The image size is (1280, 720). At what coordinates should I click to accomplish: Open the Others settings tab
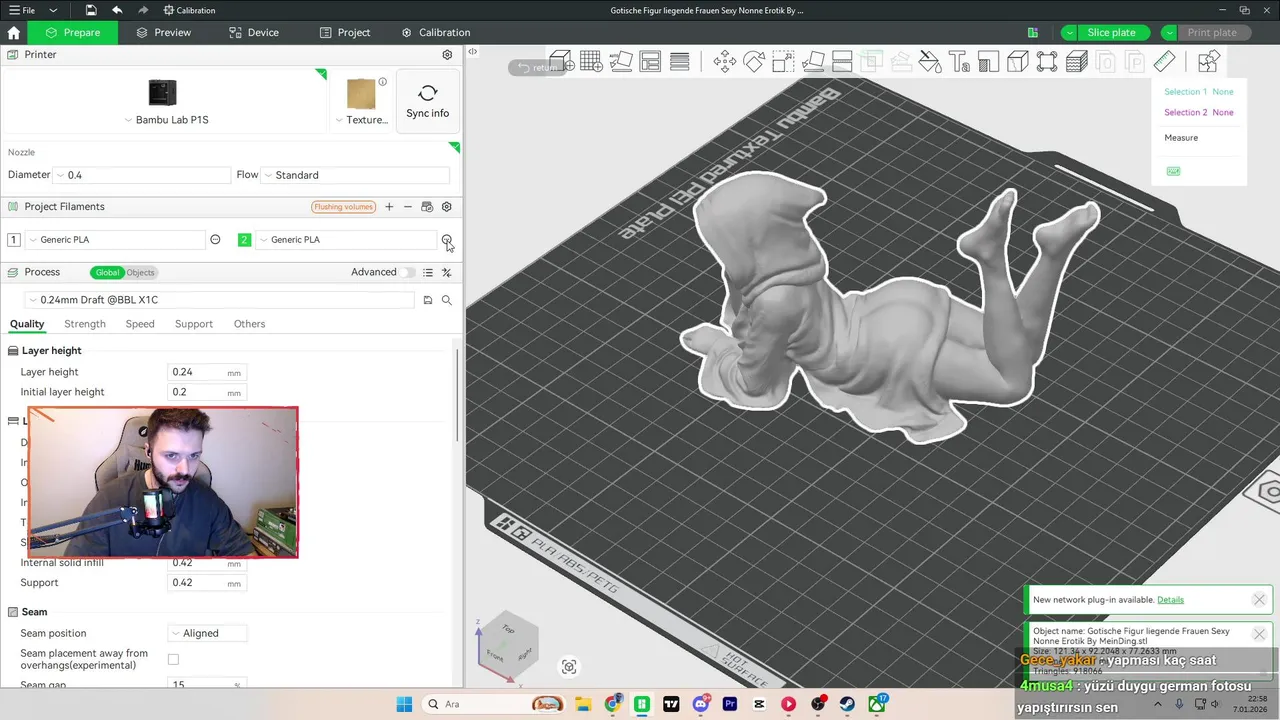pyautogui.click(x=250, y=324)
